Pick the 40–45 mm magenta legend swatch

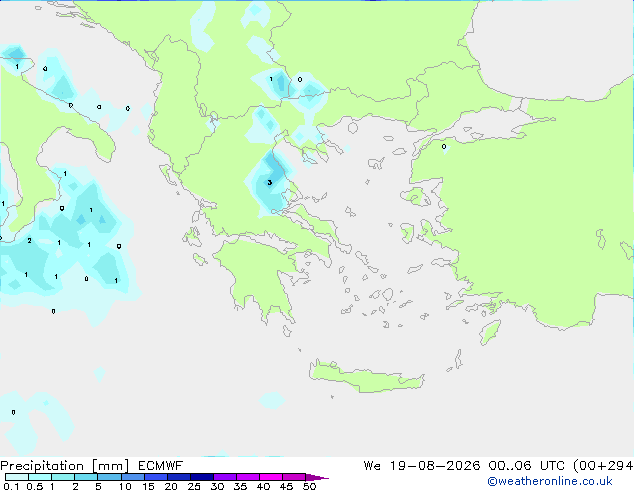(271, 477)
